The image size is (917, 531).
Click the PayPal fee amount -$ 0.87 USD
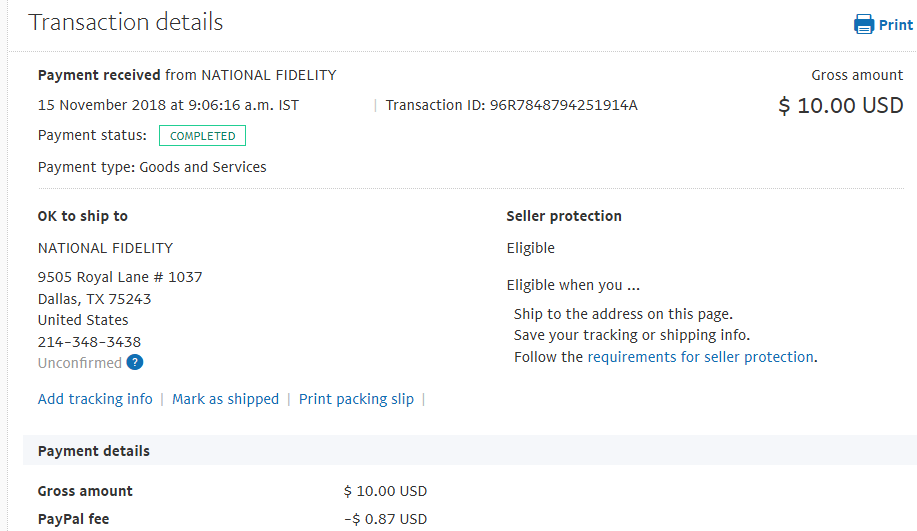tap(385, 519)
